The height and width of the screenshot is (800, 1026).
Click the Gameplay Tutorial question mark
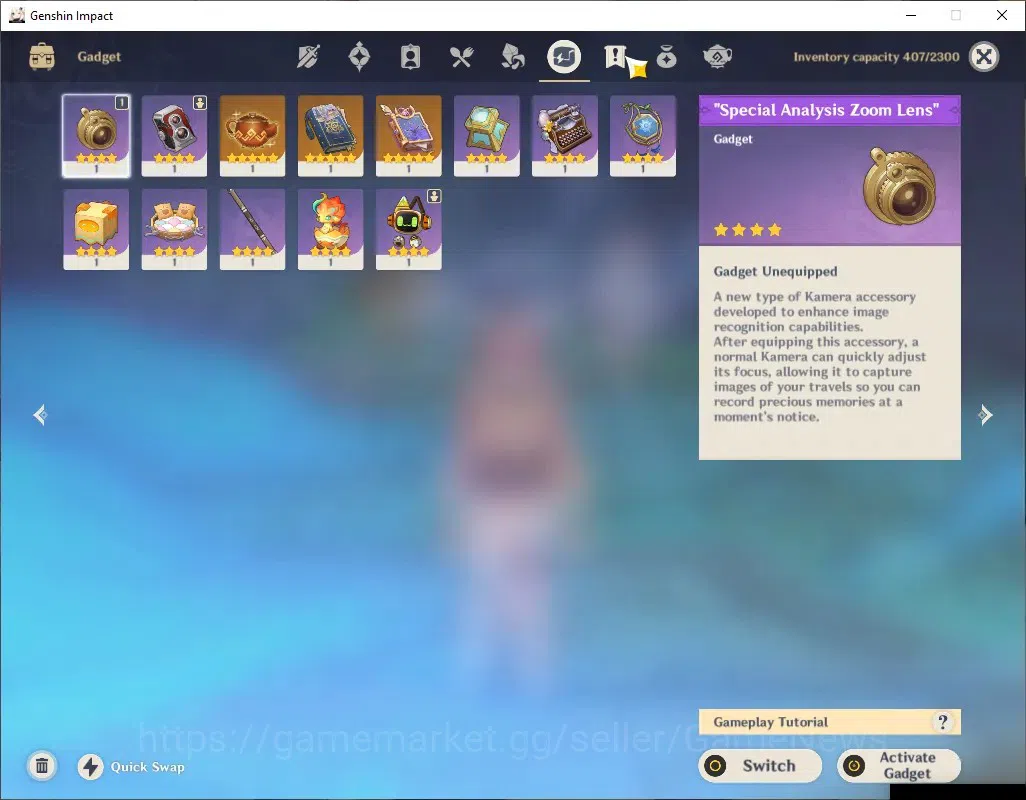943,722
